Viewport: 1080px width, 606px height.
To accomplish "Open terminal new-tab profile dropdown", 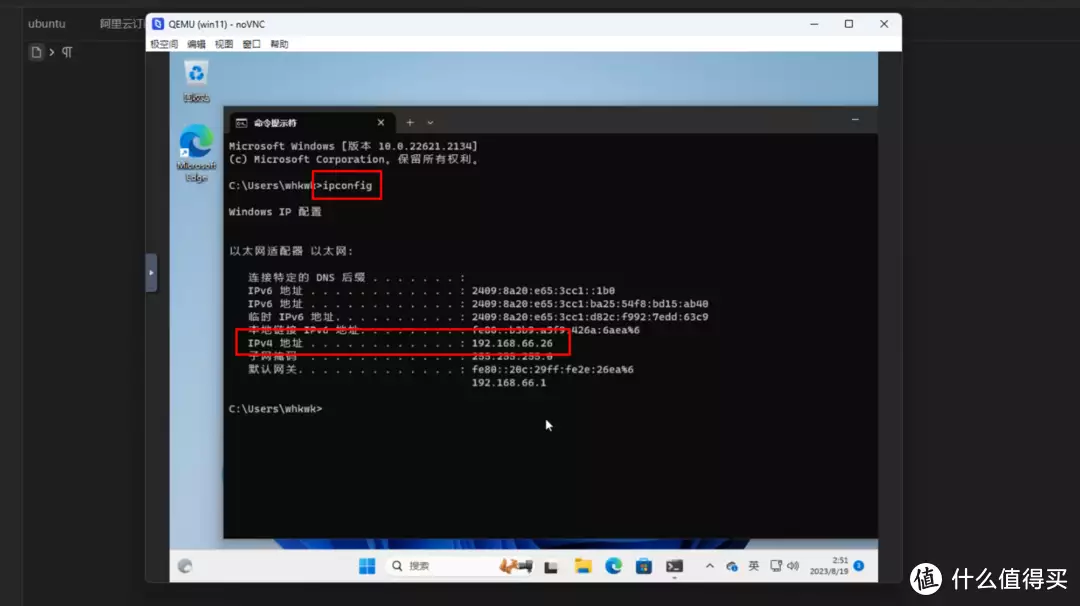I will point(430,123).
